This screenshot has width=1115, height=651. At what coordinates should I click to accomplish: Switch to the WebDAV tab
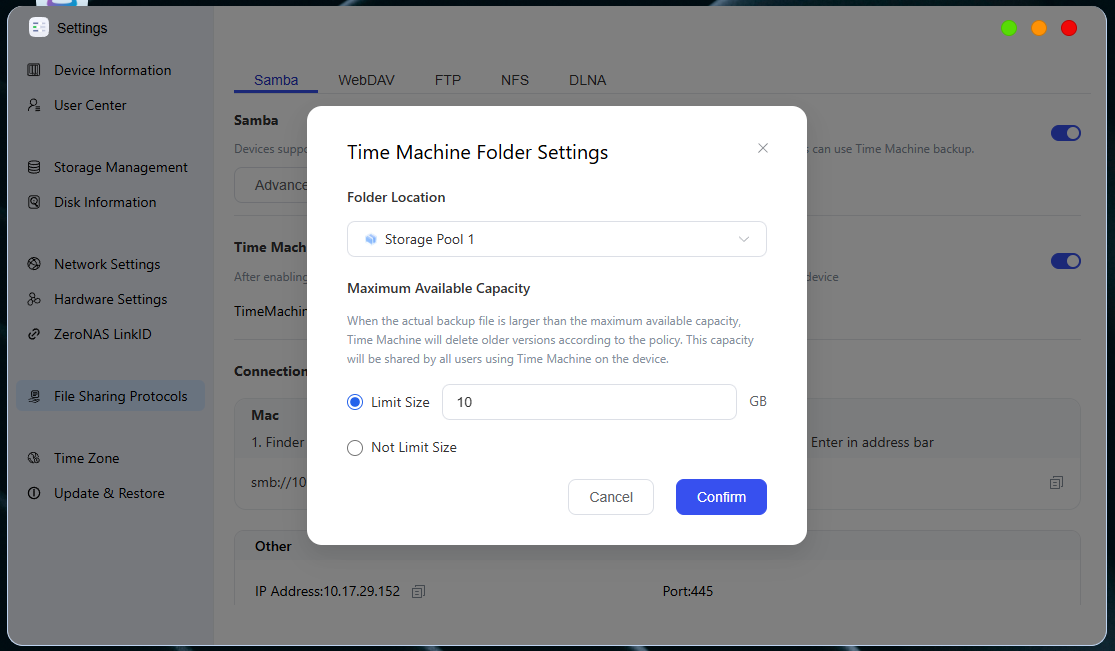[x=366, y=80]
